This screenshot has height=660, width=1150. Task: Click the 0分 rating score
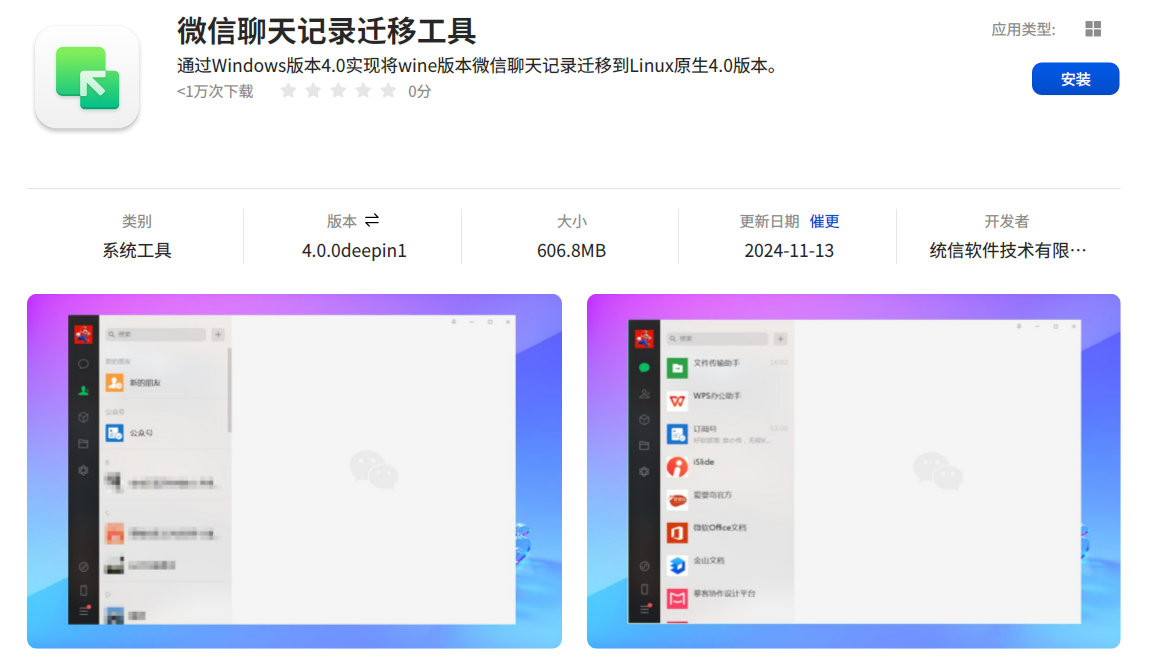click(420, 92)
